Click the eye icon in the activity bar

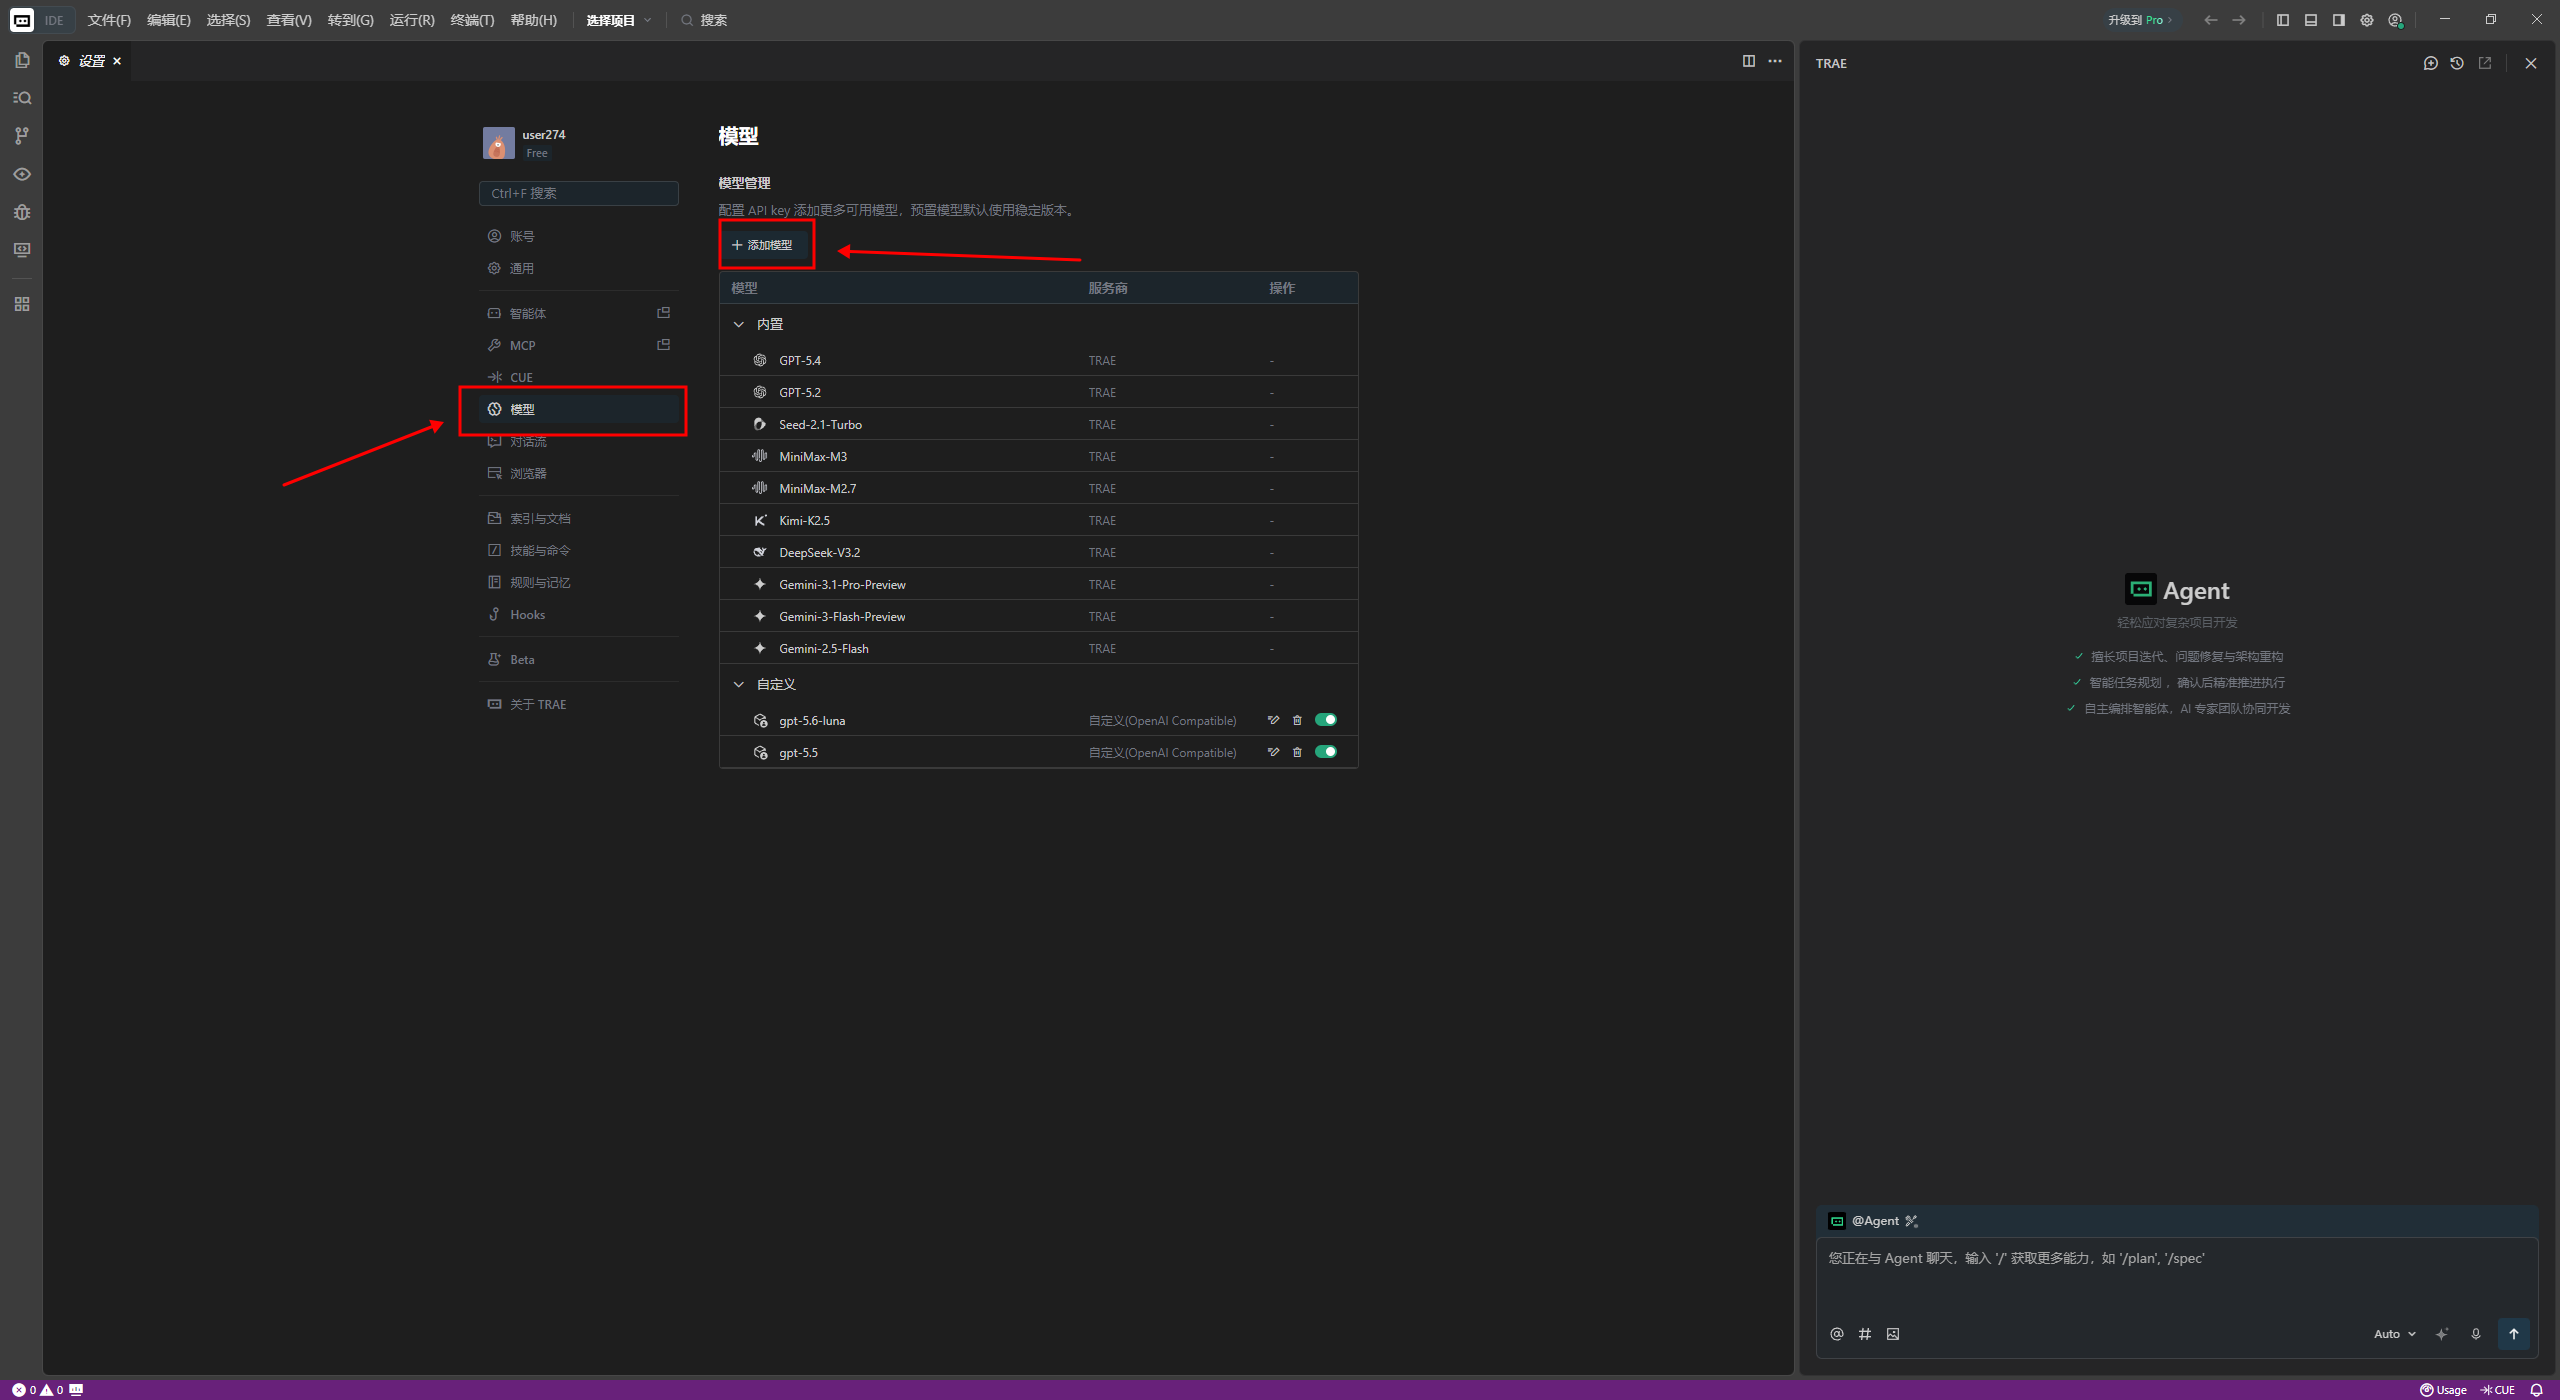coord(22,174)
